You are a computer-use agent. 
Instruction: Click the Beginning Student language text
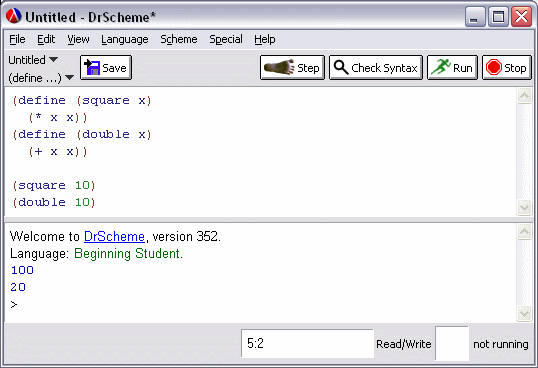tap(127, 254)
